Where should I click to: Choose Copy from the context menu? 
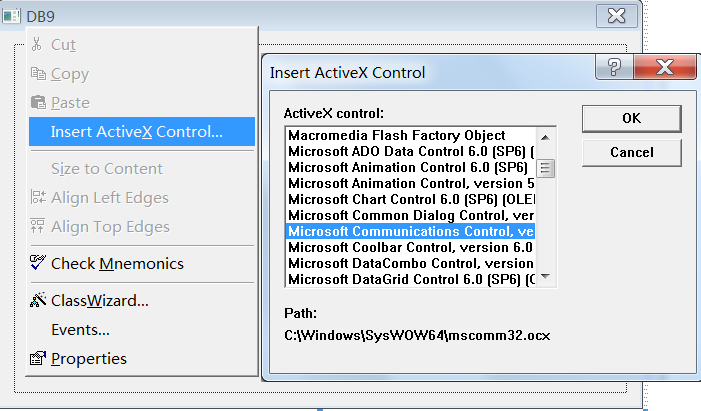point(142,73)
